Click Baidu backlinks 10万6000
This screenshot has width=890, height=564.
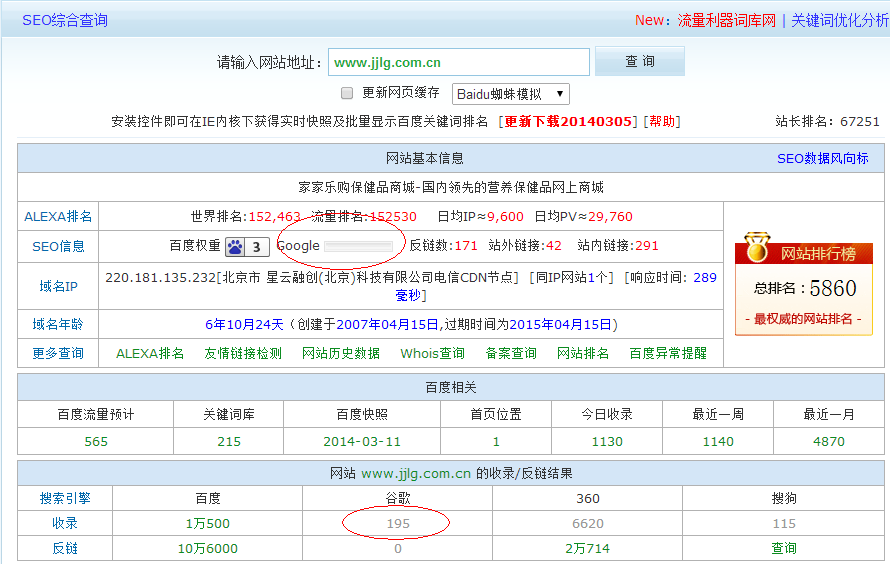208,548
